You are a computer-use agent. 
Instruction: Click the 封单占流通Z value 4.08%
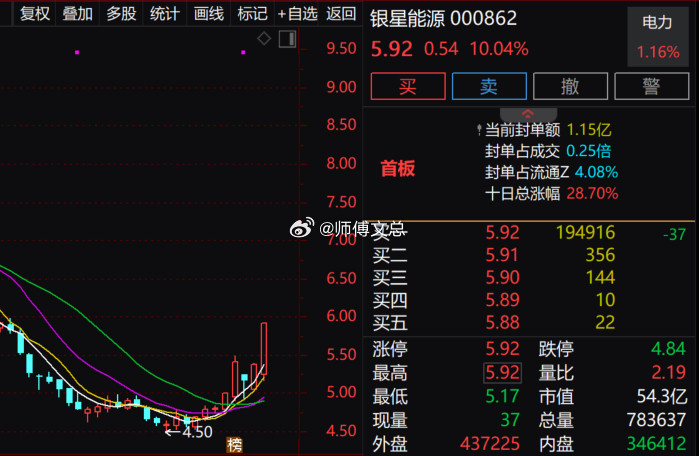tap(596, 172)
